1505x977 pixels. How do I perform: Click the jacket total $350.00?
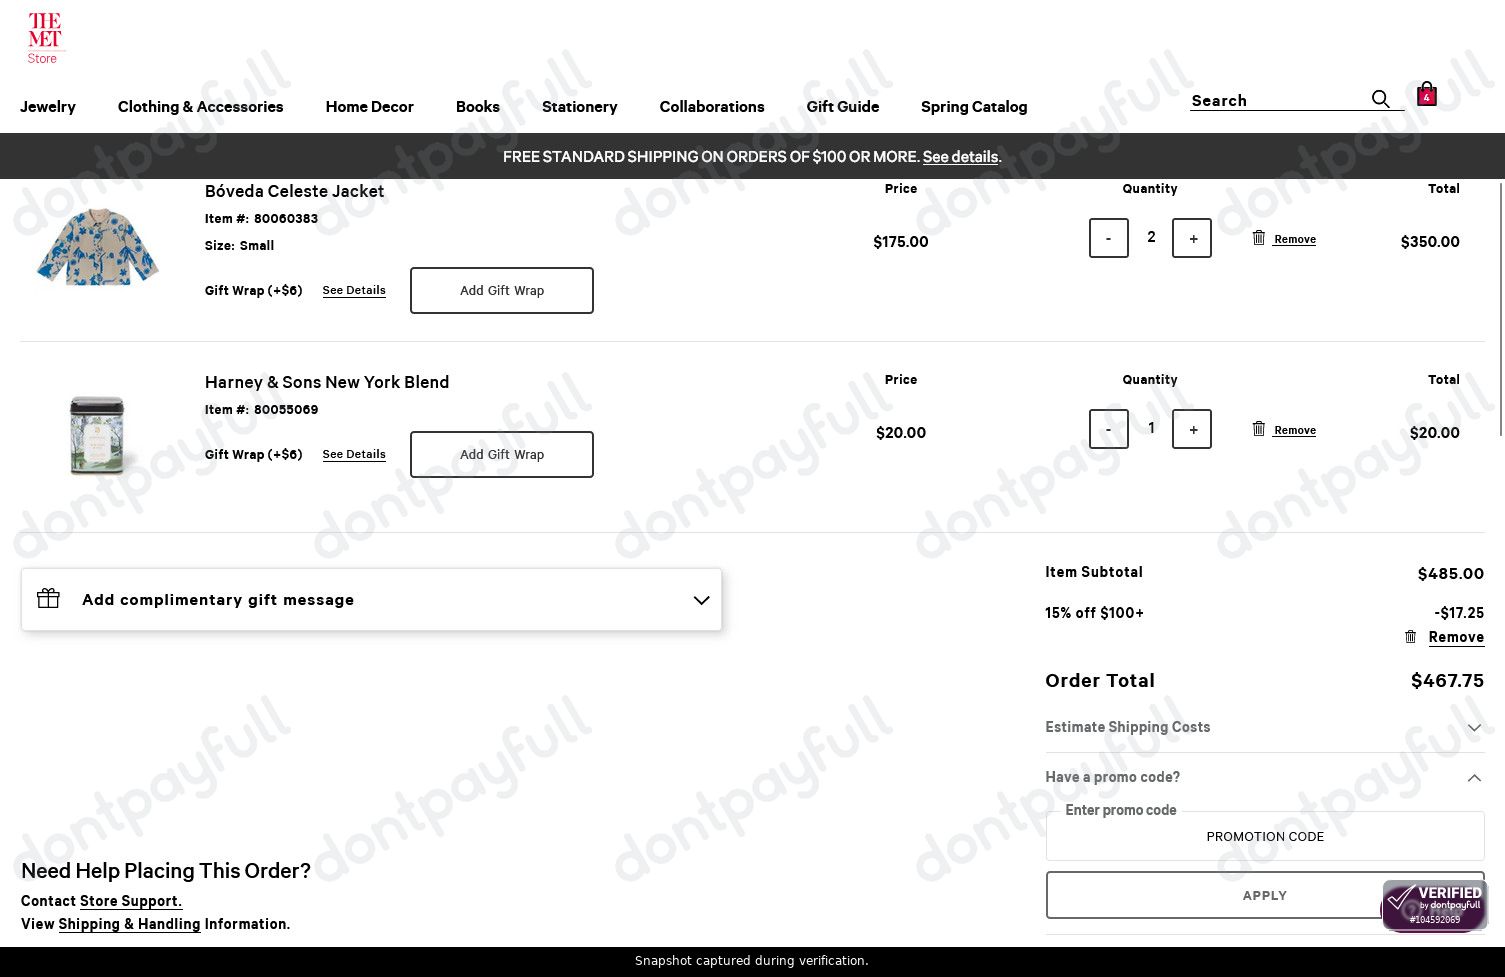pos(1430,241)
